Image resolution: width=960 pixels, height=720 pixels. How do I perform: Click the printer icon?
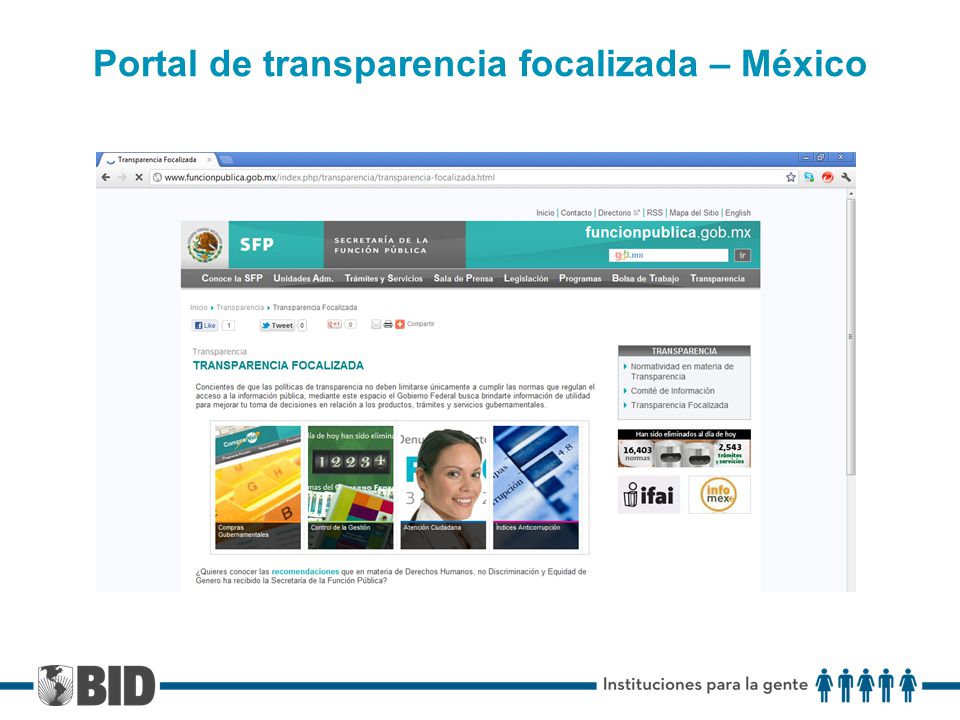tap(388, 324)
